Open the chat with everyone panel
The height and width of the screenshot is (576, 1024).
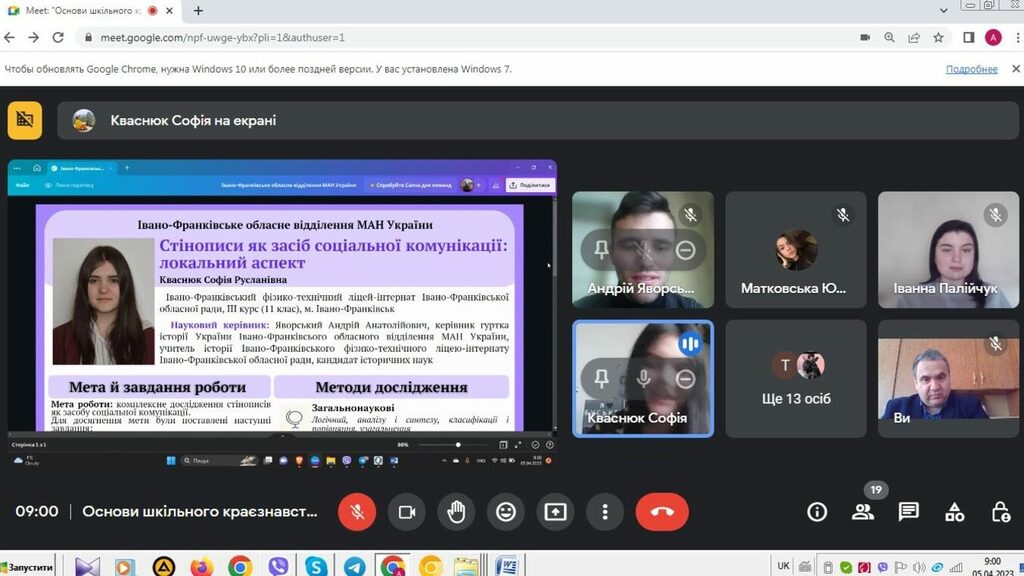coord(908,512)
